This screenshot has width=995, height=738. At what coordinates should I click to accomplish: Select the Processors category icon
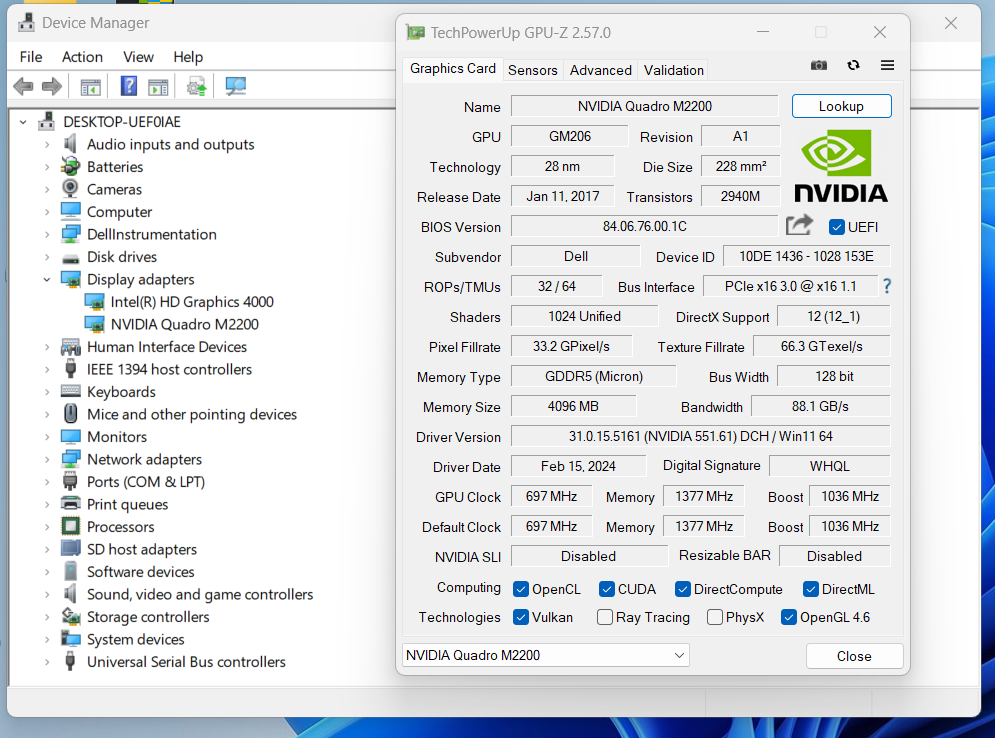[x=70, y=526]
